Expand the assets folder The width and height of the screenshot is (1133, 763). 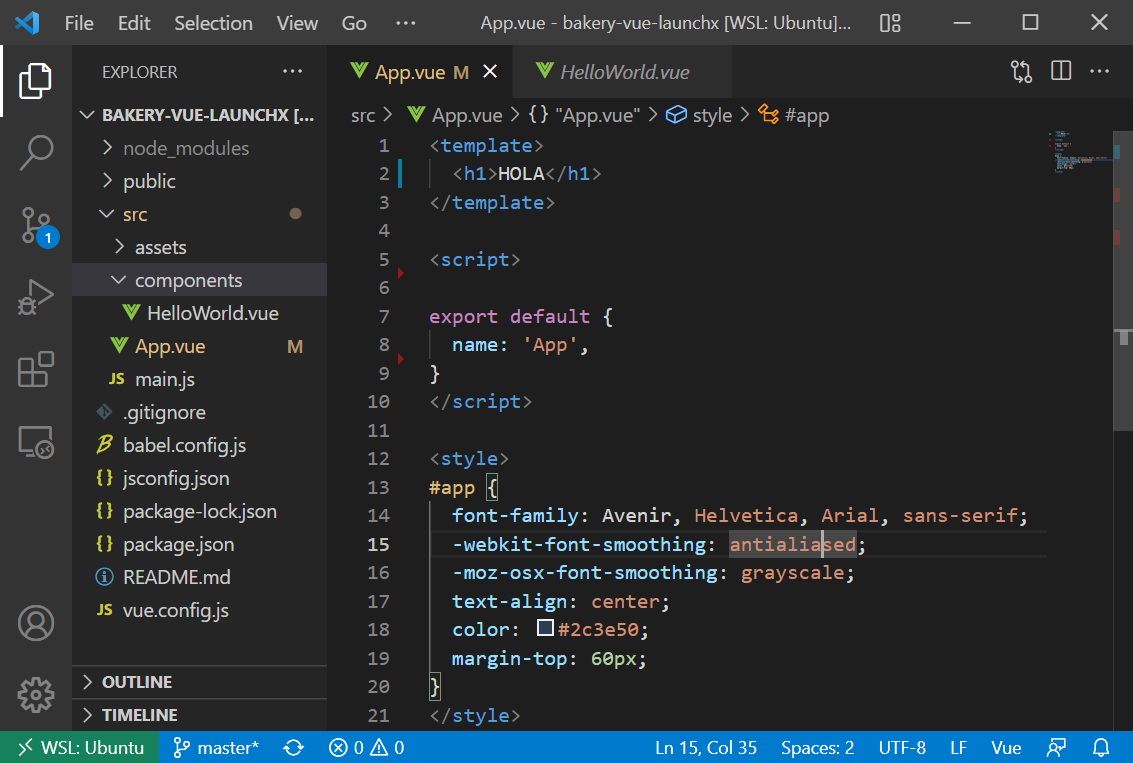[x=200, y=247]
